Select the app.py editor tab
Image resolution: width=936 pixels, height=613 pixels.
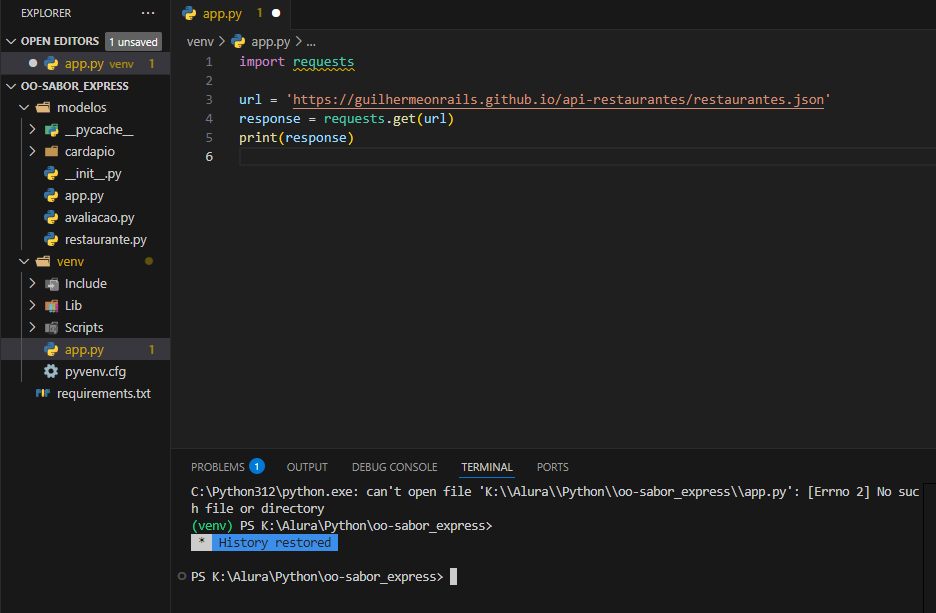point(231,13)
